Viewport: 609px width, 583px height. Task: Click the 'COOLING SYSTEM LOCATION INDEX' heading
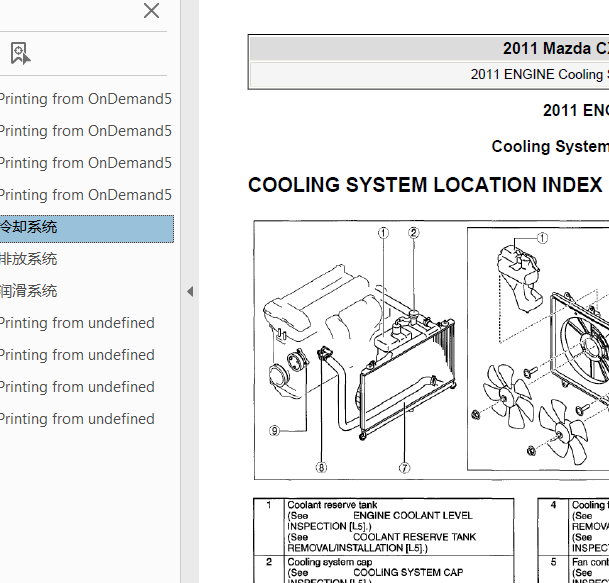point(425,185)
